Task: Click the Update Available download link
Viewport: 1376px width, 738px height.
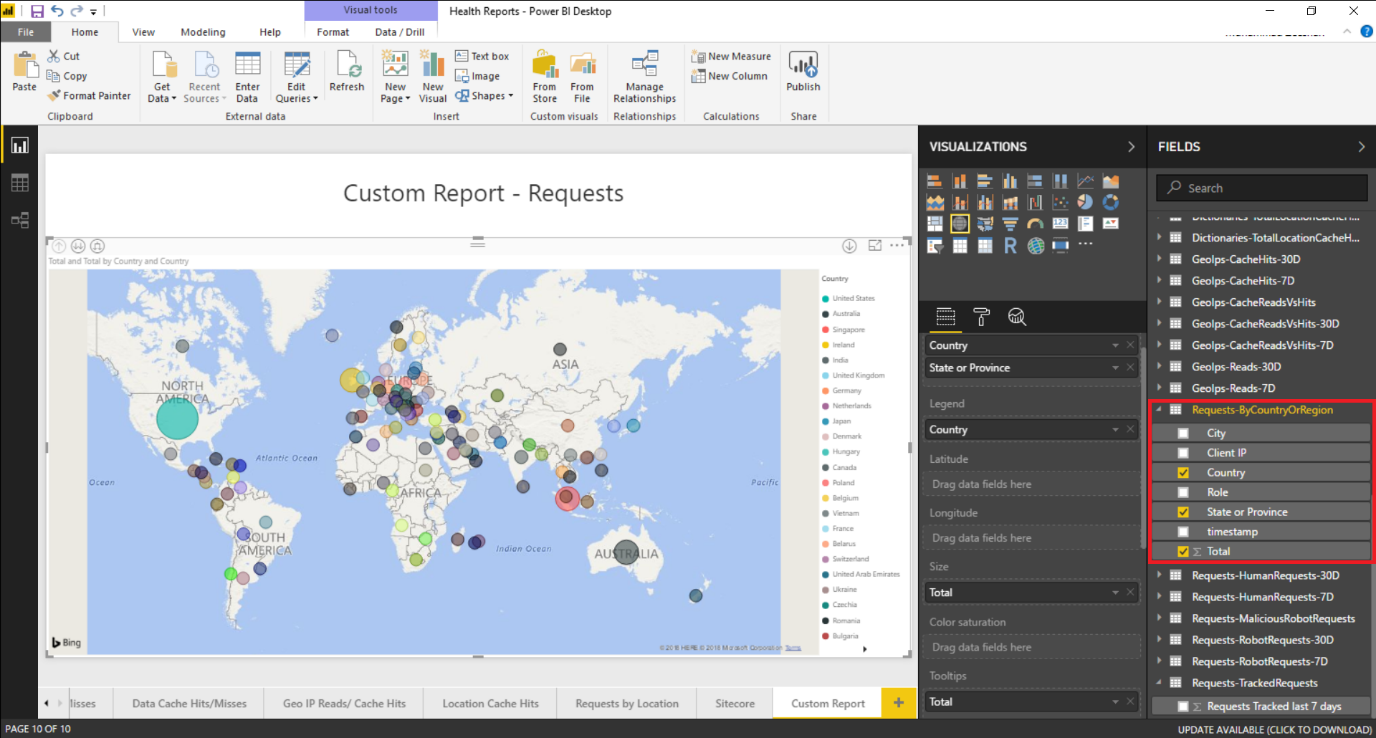Action: (1275, 729)
